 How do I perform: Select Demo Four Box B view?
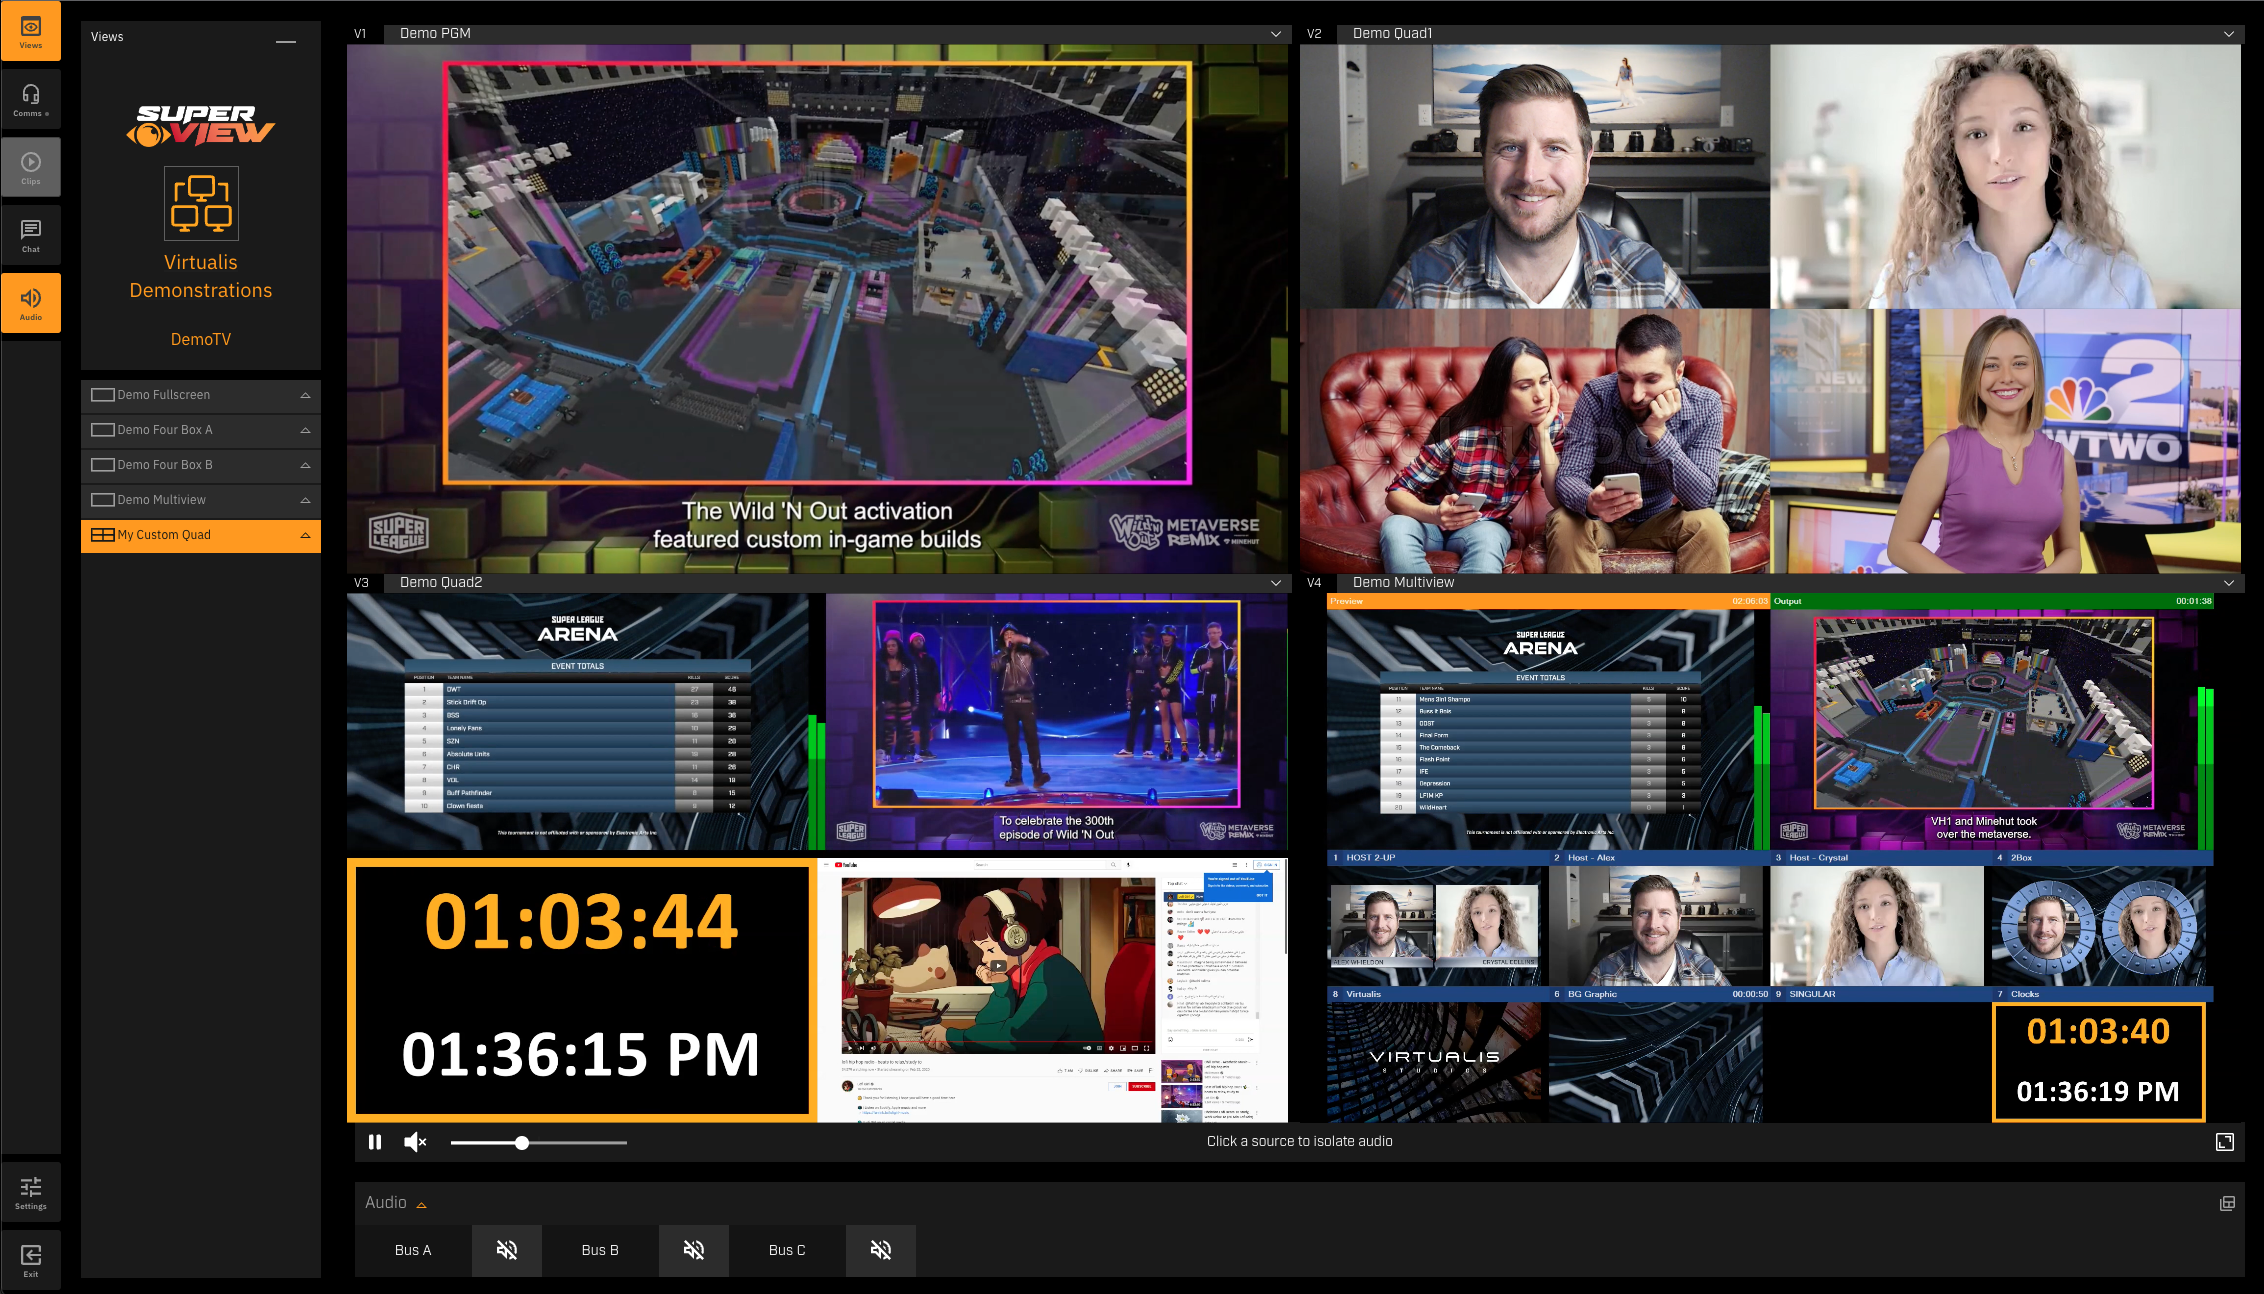[201, 465]
